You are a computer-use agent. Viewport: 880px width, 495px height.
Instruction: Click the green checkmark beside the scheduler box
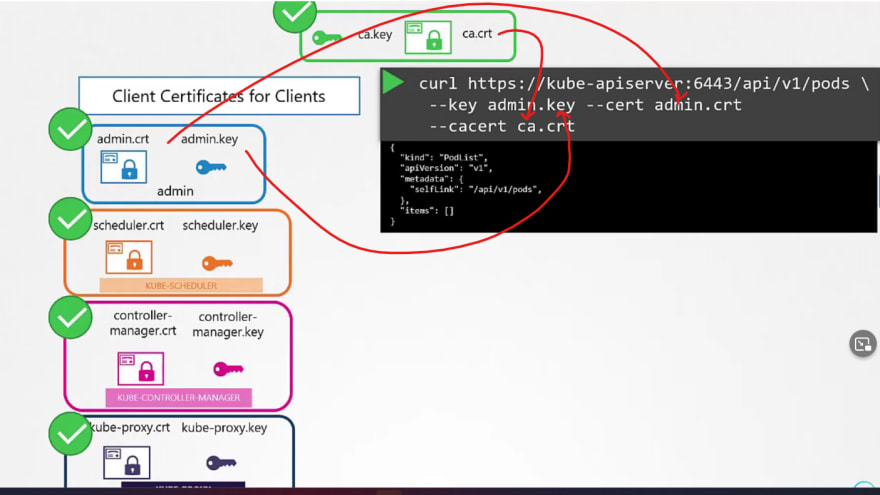70,219
